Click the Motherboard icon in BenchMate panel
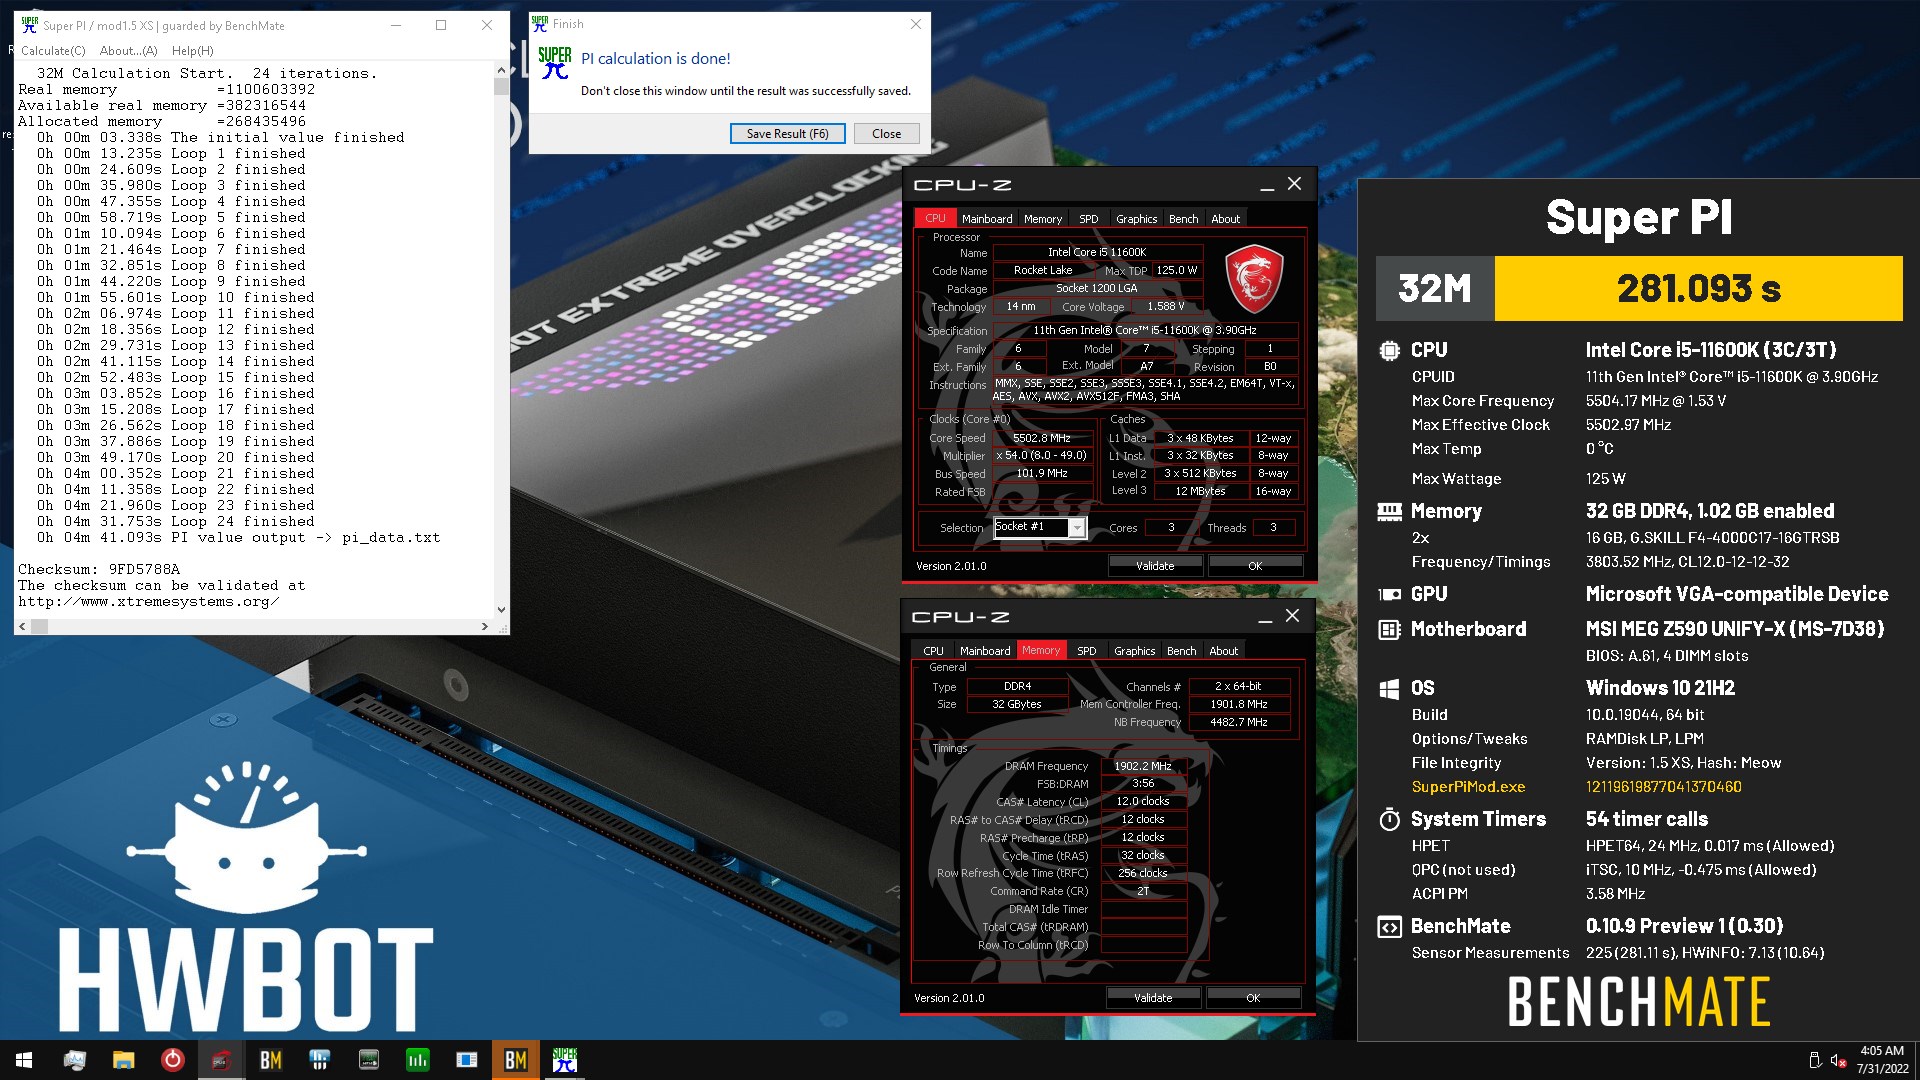Viewport: 1920px width, 1080px height. (1389, 630)
